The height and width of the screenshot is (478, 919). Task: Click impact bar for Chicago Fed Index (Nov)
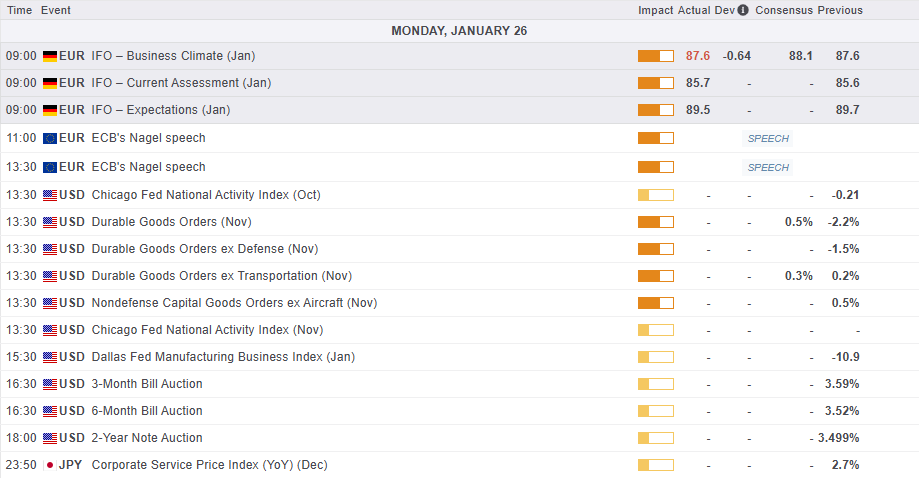click(x=655, y=330)
